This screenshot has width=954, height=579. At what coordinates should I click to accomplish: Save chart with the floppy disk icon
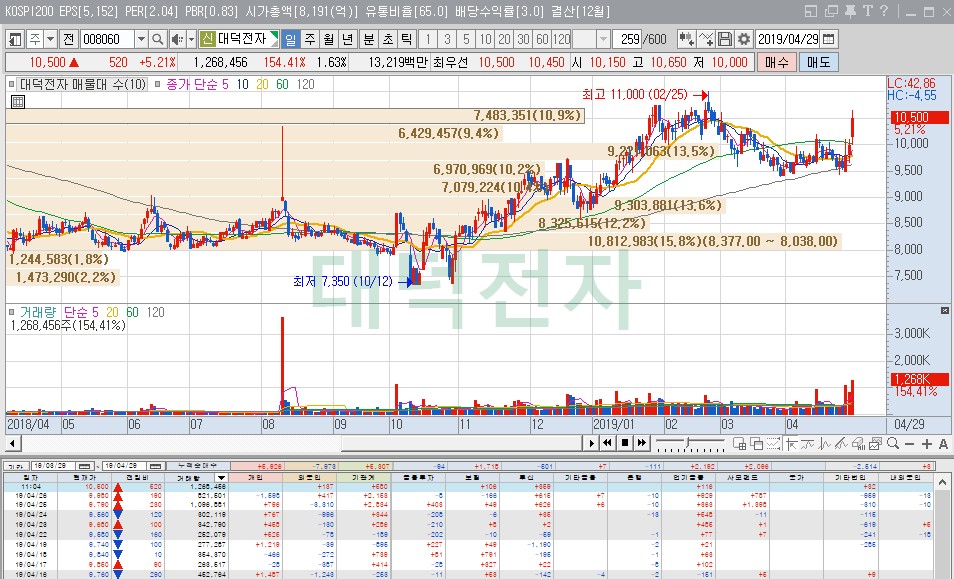tap(725, 40)
